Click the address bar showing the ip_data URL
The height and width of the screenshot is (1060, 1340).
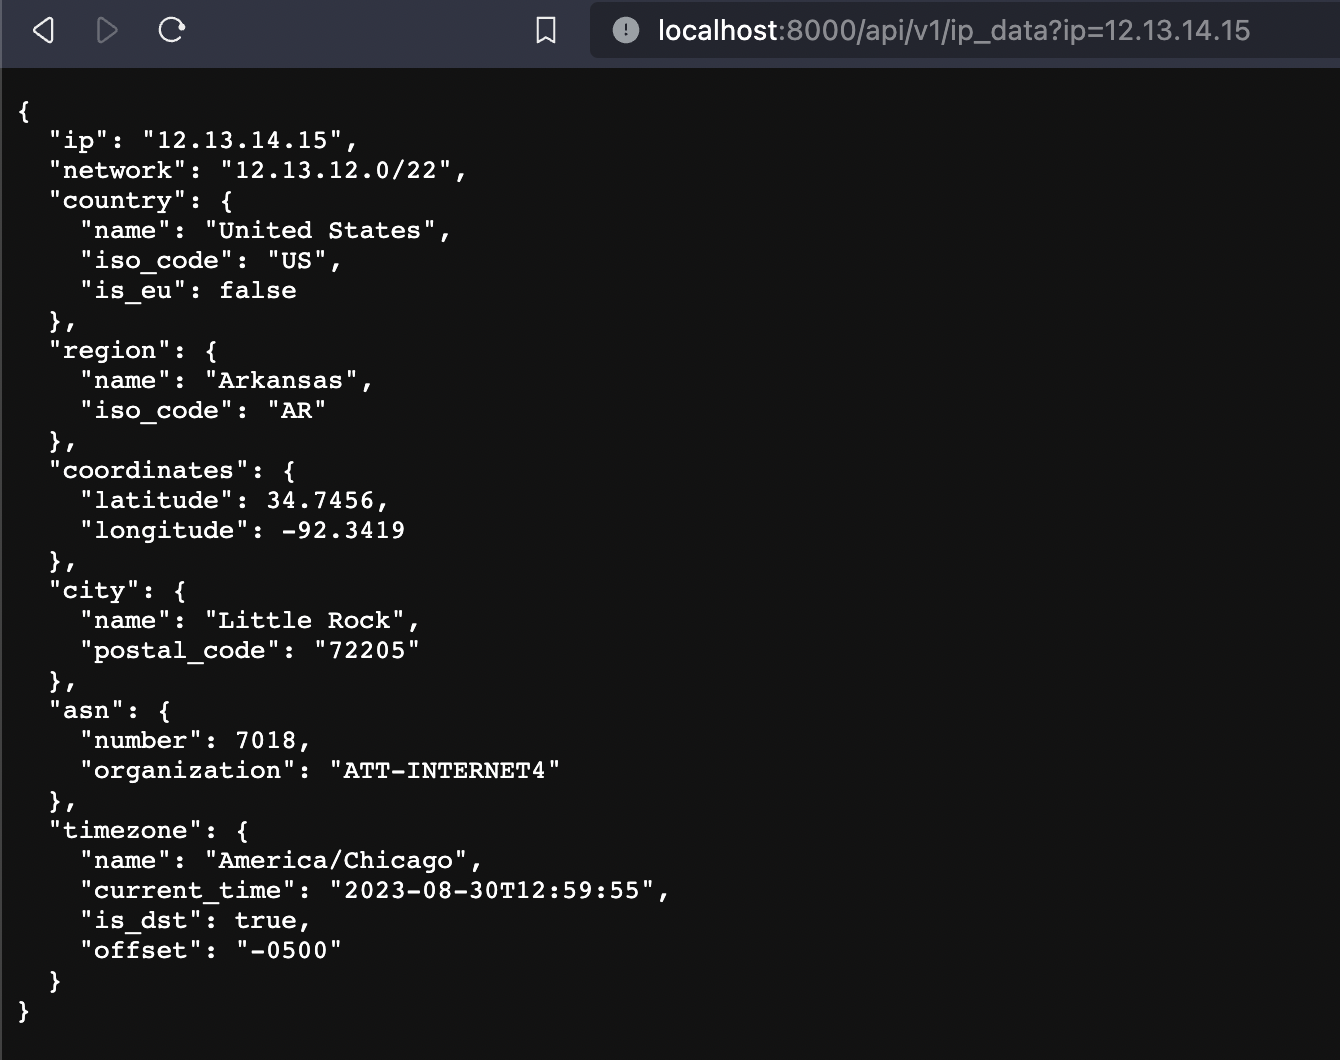pyautogui.click(x=950, y=31)
